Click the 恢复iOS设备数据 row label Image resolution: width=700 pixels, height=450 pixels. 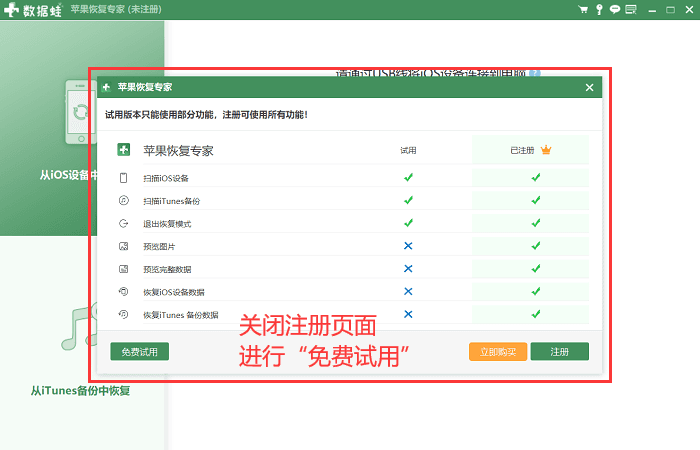[174, 292]
